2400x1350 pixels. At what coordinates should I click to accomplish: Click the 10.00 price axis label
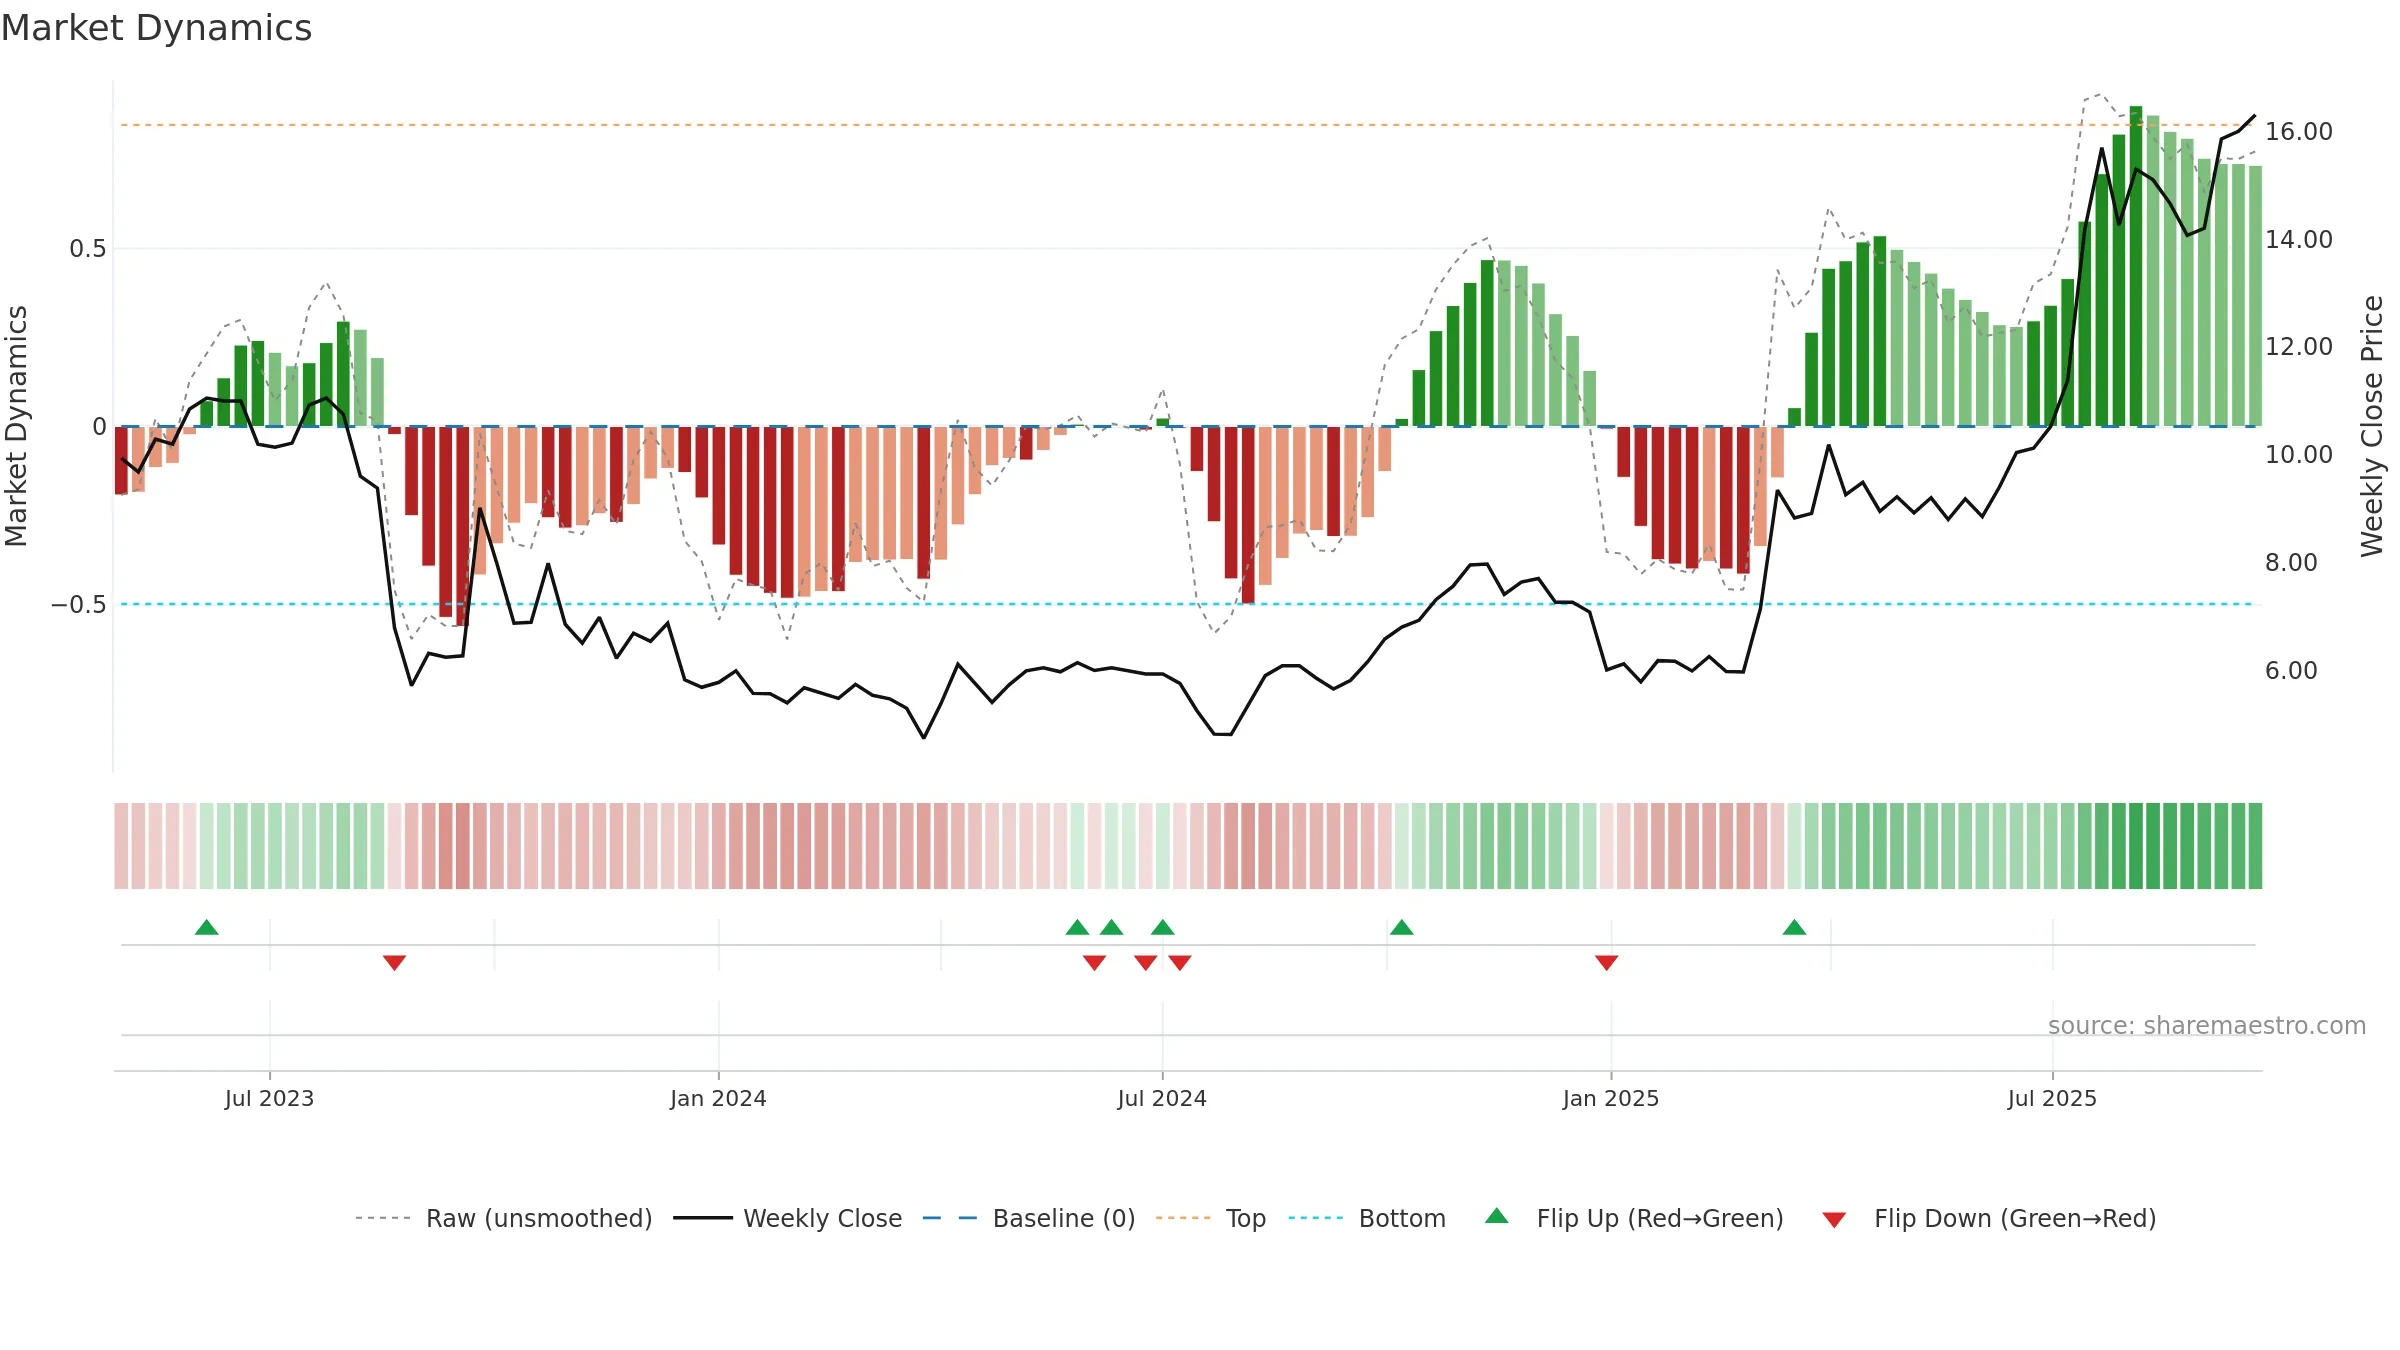(x=2299, y=455)
